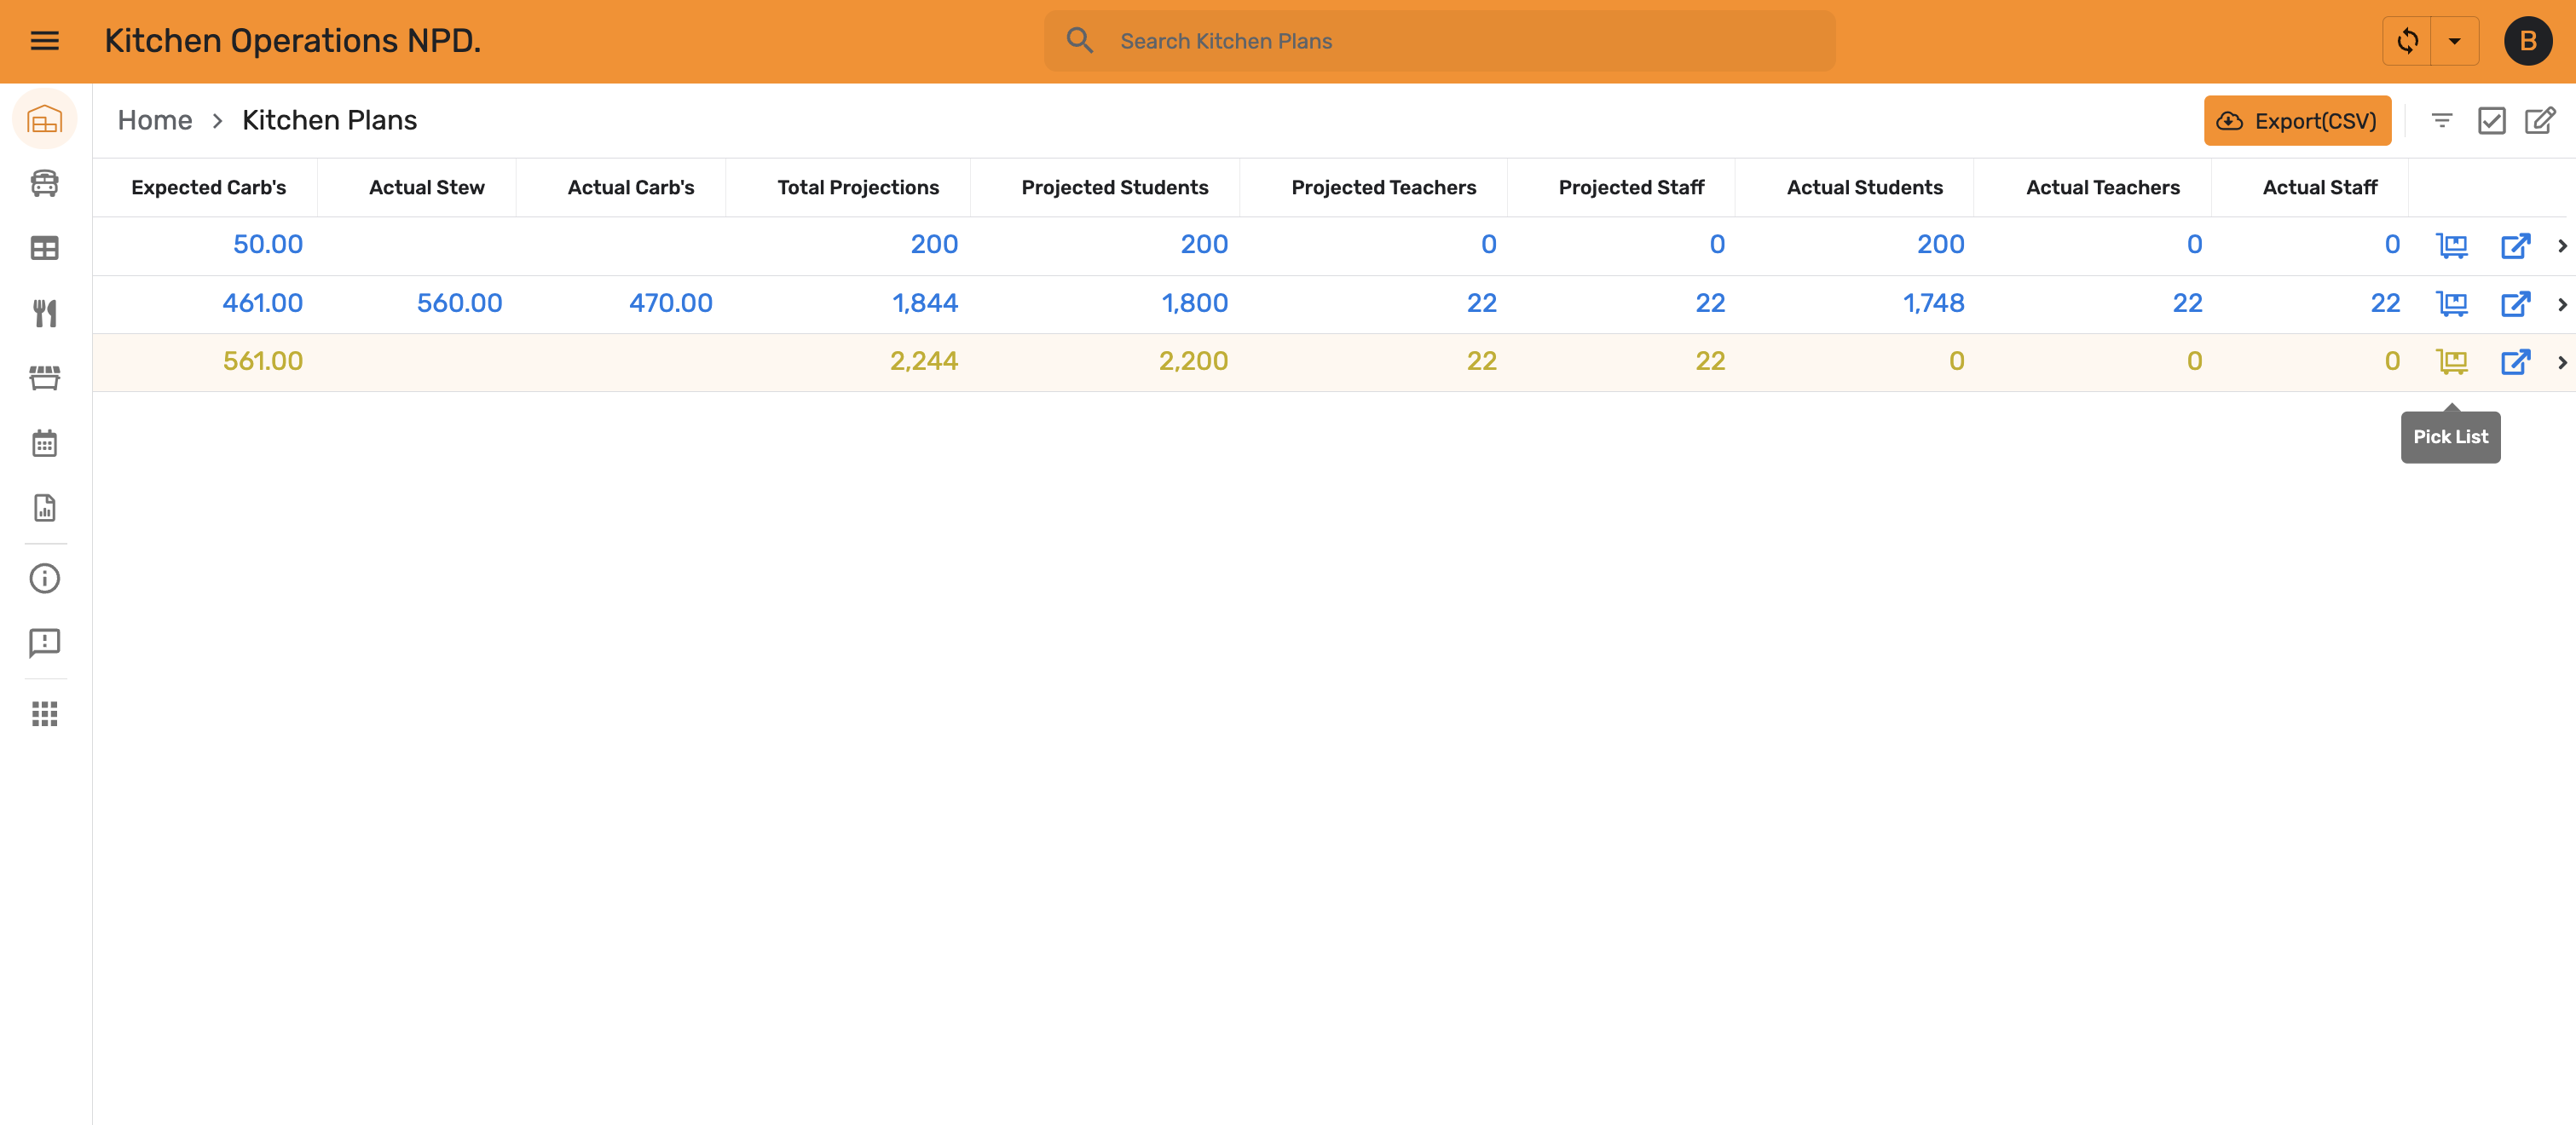Image resolution: width=2576 pixels, height=1125 pixels.
Task: Select the 470.00 Actual Carb's cell
Action: pos(670,303)
